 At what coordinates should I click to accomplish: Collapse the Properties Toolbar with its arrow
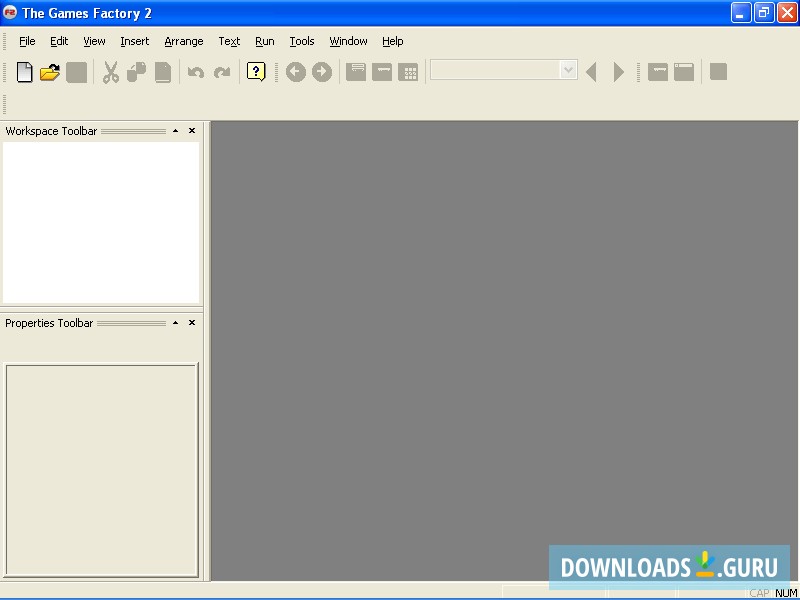pyautogui.click(x=176, y=323)
